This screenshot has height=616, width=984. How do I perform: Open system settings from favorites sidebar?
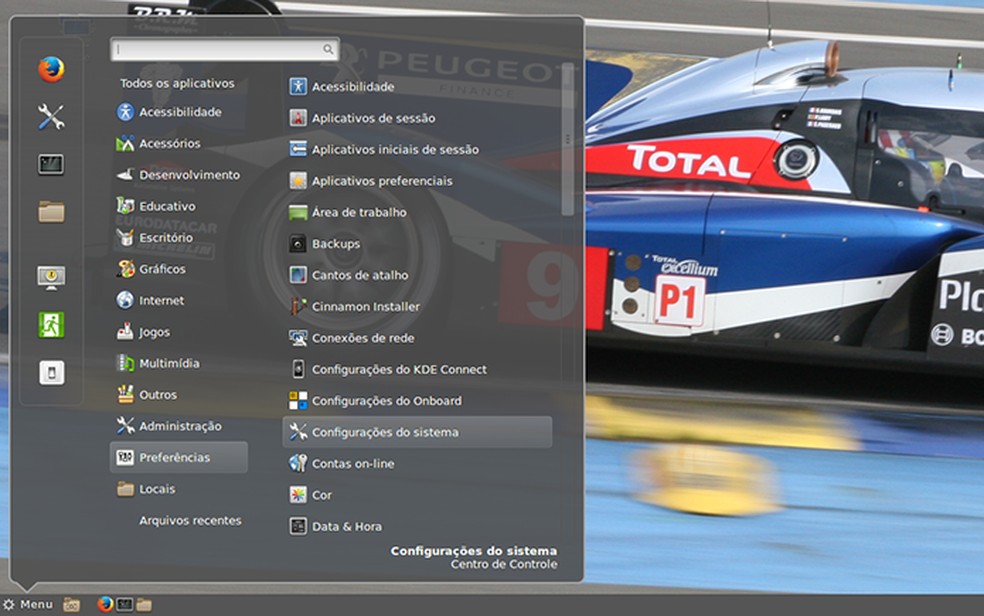[51, 117]
